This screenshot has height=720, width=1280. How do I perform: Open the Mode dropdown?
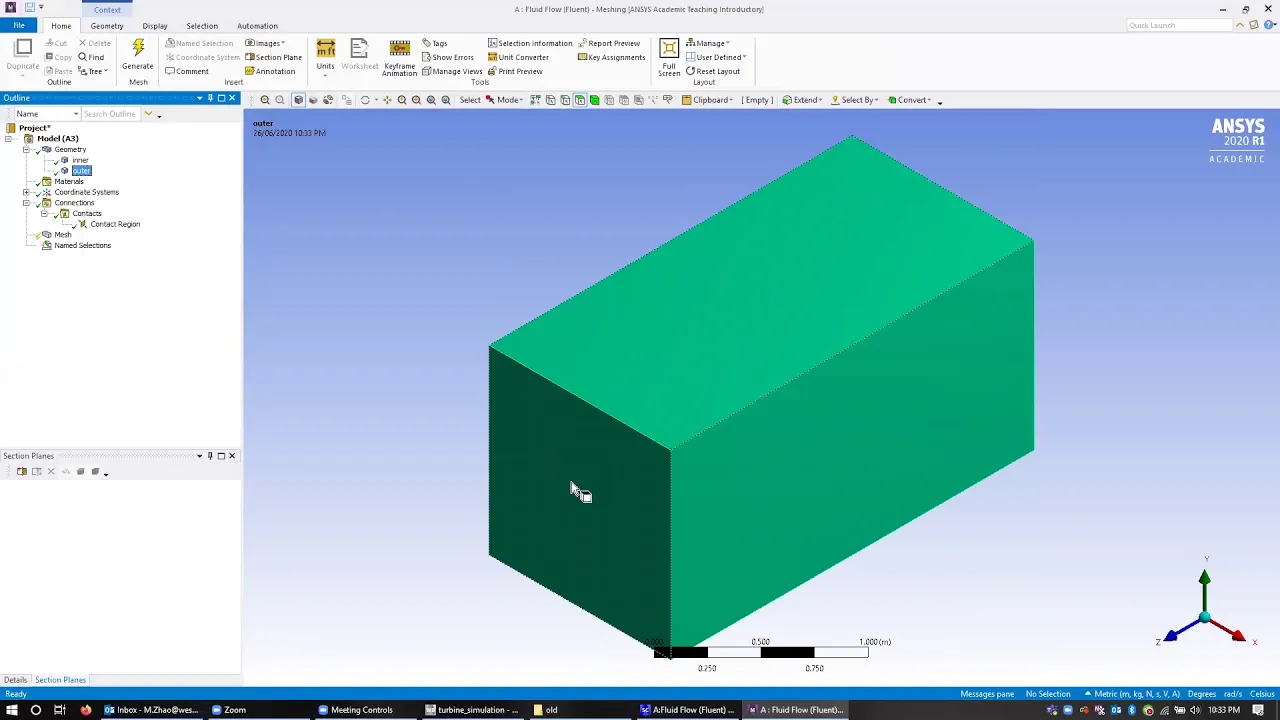(504, 100)
